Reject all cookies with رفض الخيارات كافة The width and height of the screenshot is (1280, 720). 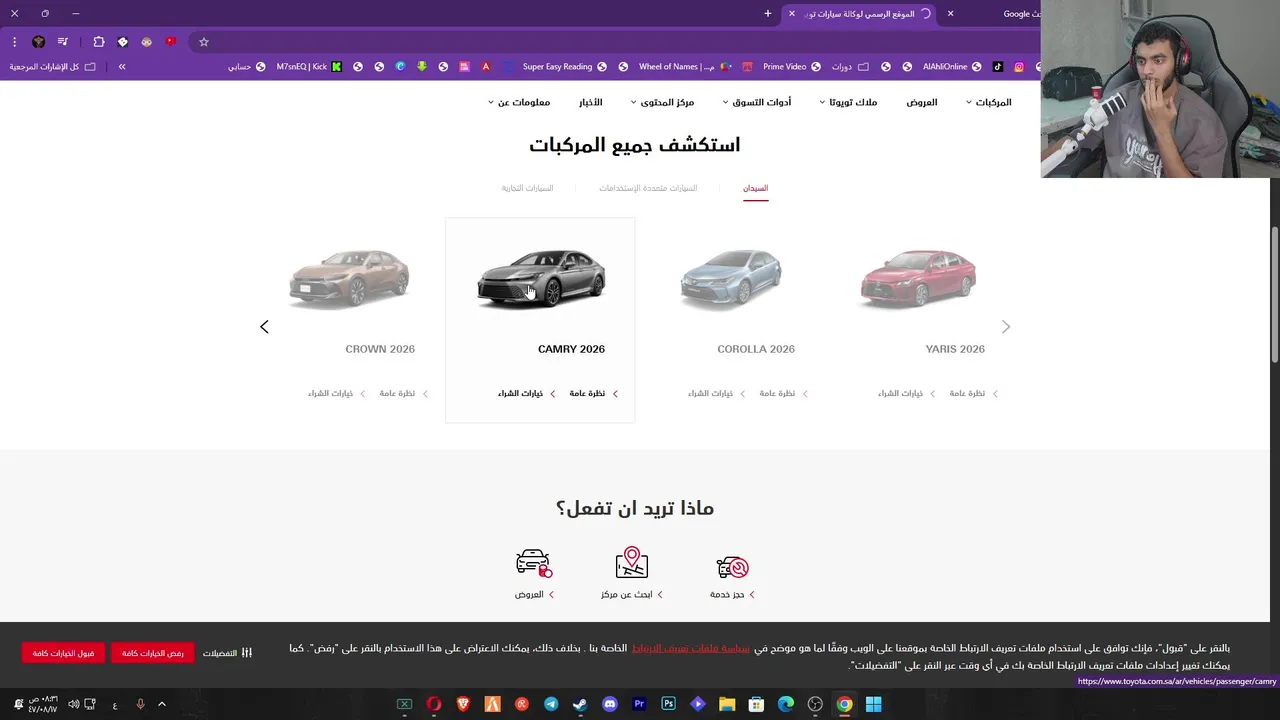pos(153,653)
